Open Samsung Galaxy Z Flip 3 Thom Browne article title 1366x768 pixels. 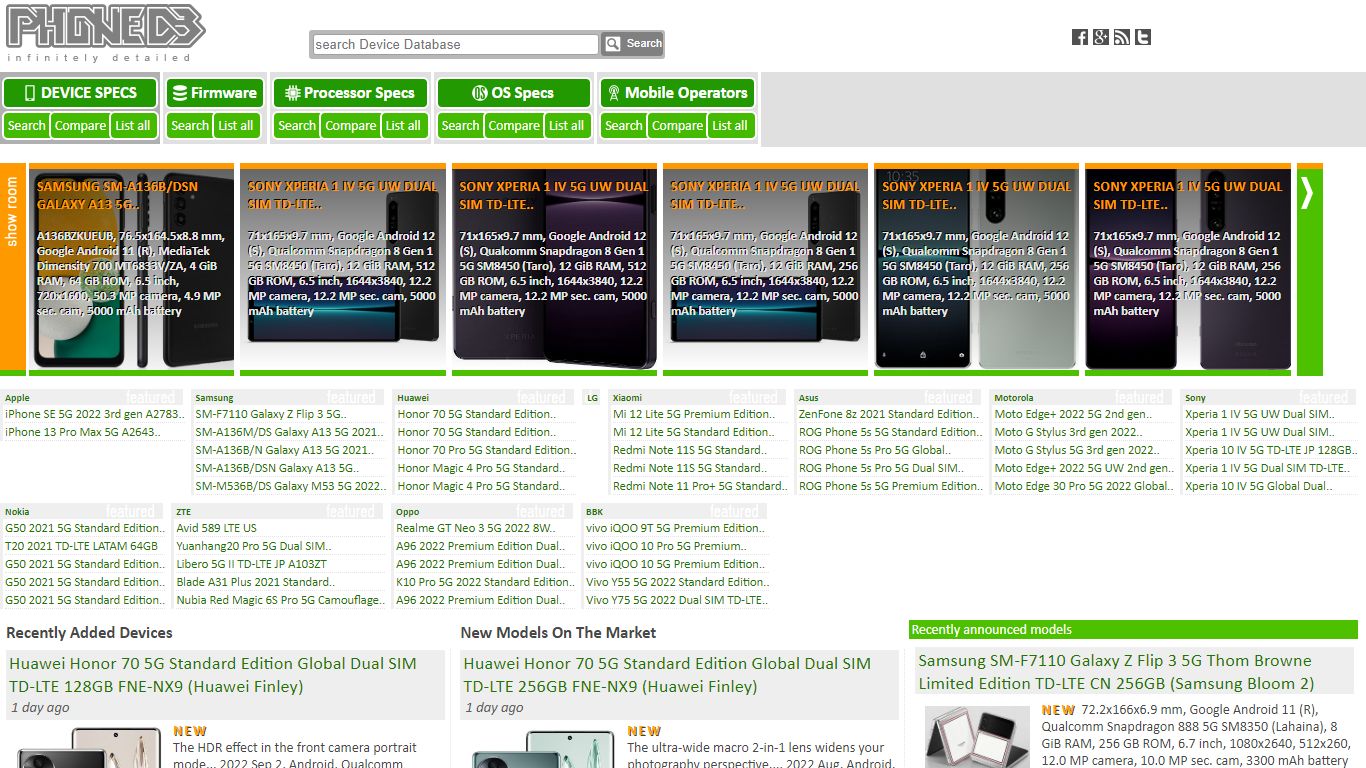pyautogui.click(x=1116, y=672)
